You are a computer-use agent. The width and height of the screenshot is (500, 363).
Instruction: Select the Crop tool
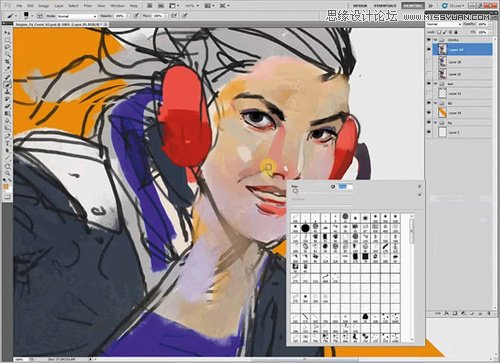pyautogui.click(x=7, y=61)
